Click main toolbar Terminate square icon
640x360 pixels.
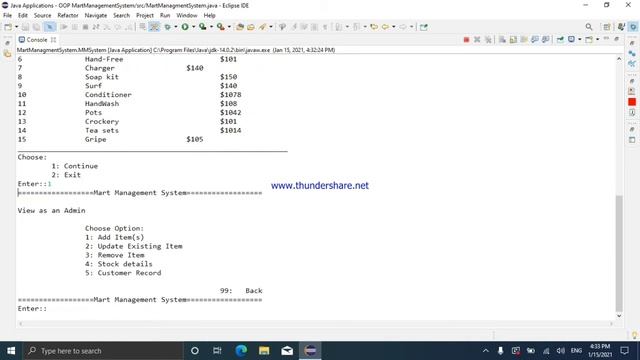click(85, 27)
